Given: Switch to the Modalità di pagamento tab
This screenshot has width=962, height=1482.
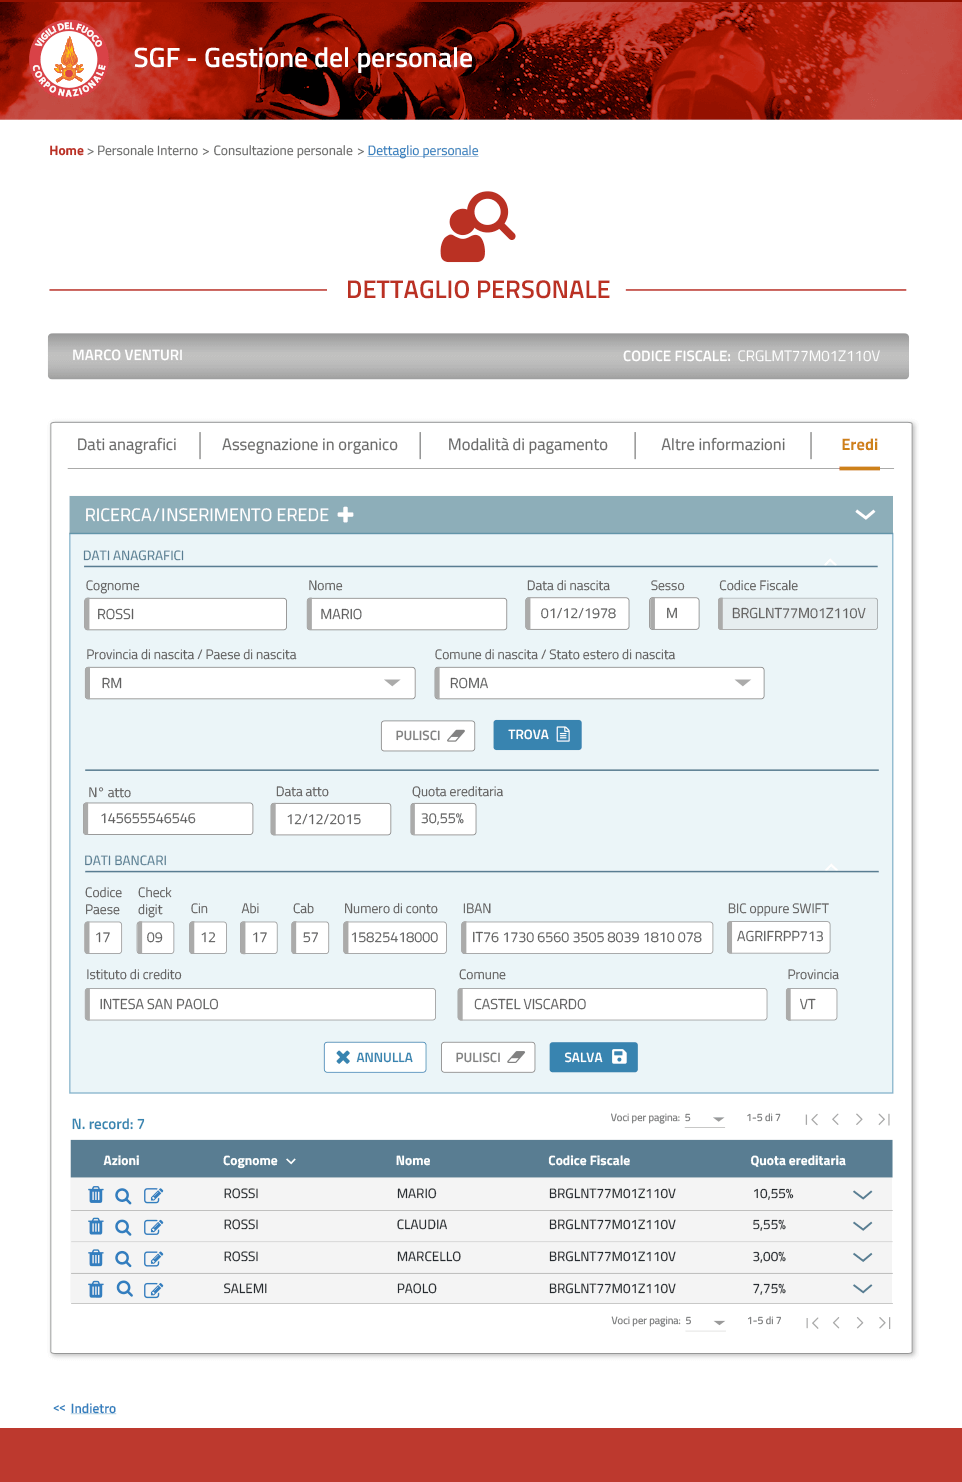Looking at the screenshot, I should pos(527,445).
